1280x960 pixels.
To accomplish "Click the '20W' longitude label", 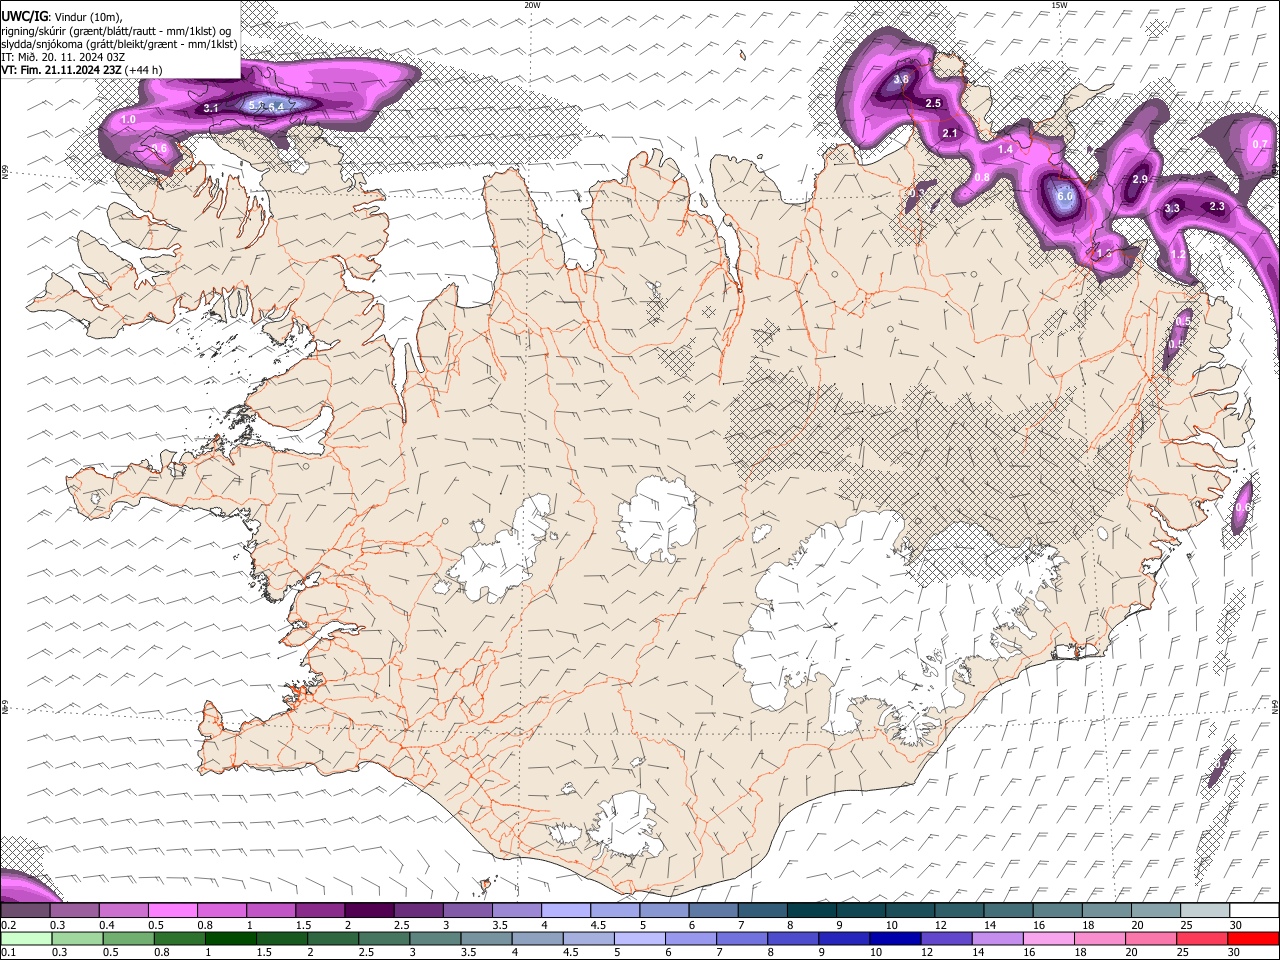I will tap(532, 5).
